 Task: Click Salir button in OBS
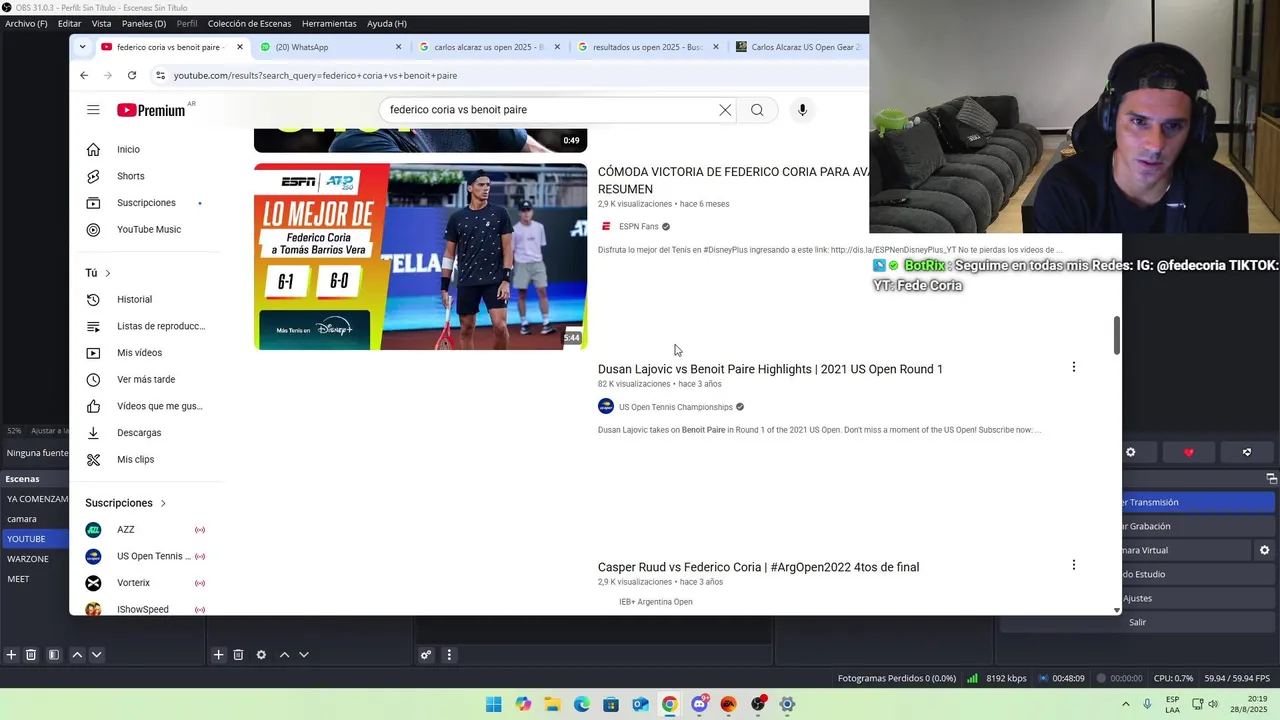point(1137,622)
